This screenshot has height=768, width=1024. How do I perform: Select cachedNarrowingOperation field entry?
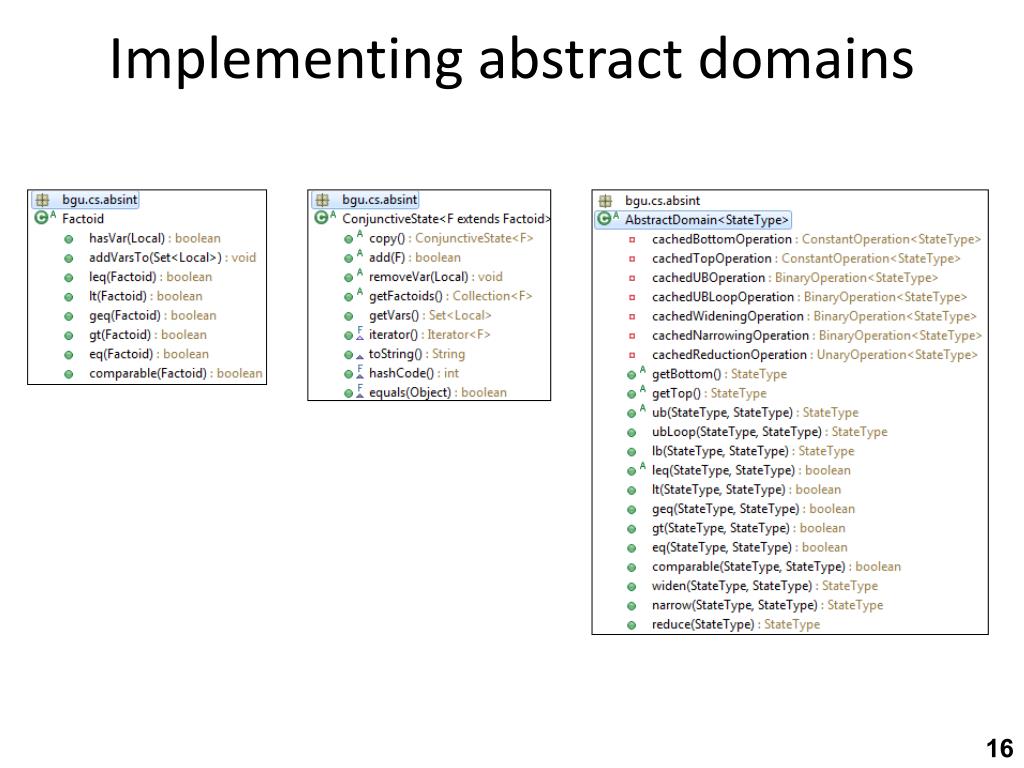(x=816, y=336)
